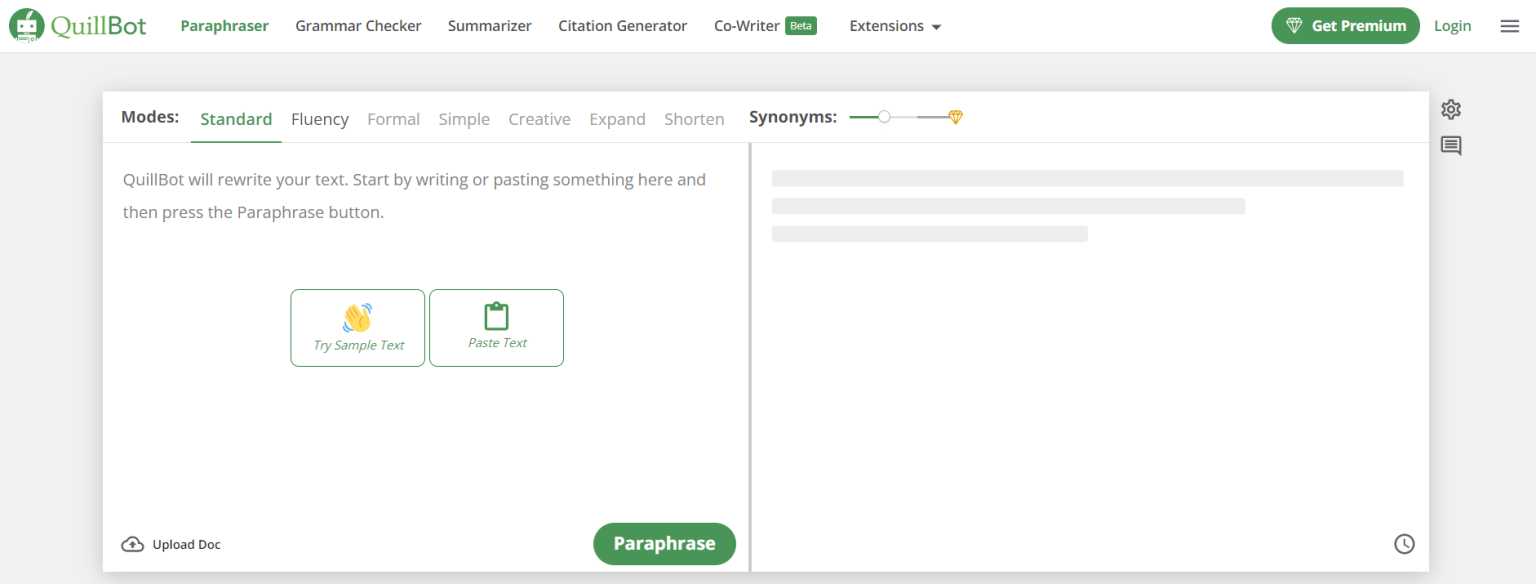Screen dimensions: 1536x584
Task: Try Sample Text waving hand button
Action: click(x=358, y=328)
